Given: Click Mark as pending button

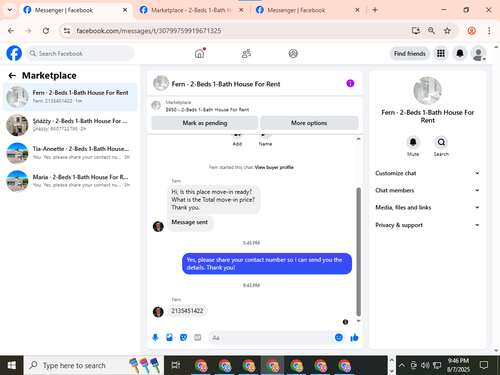Looking at the screenshot, I should coord(205,123).
